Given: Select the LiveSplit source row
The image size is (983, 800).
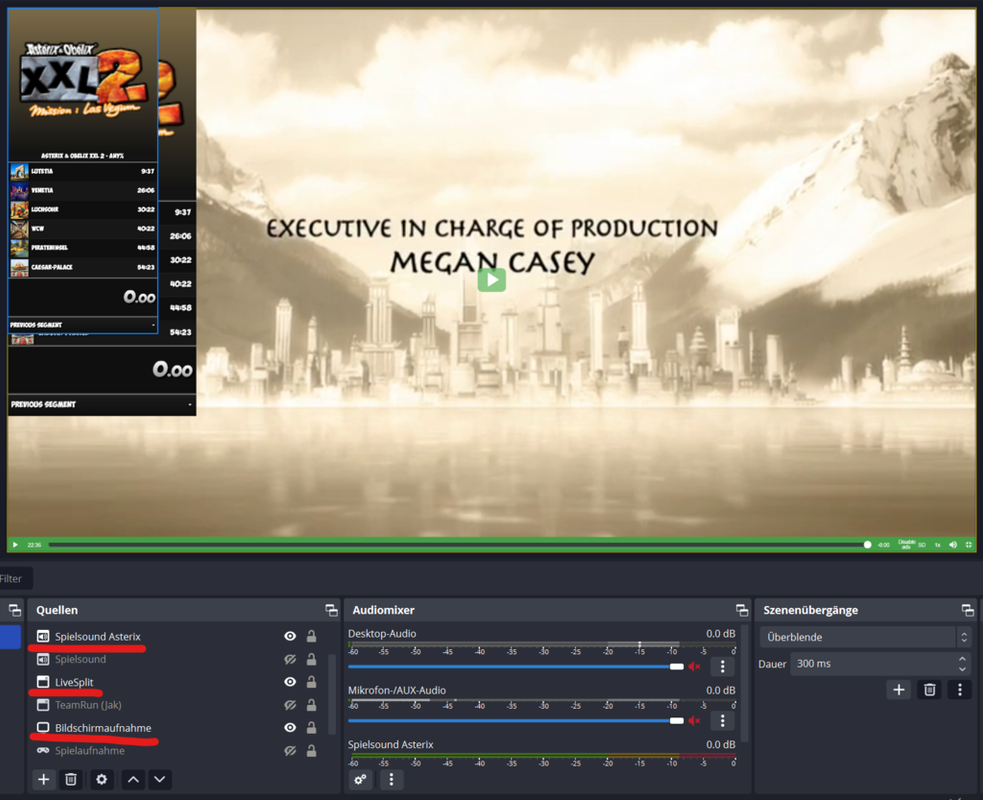Looking at the screenshot, I should point(177,682).
